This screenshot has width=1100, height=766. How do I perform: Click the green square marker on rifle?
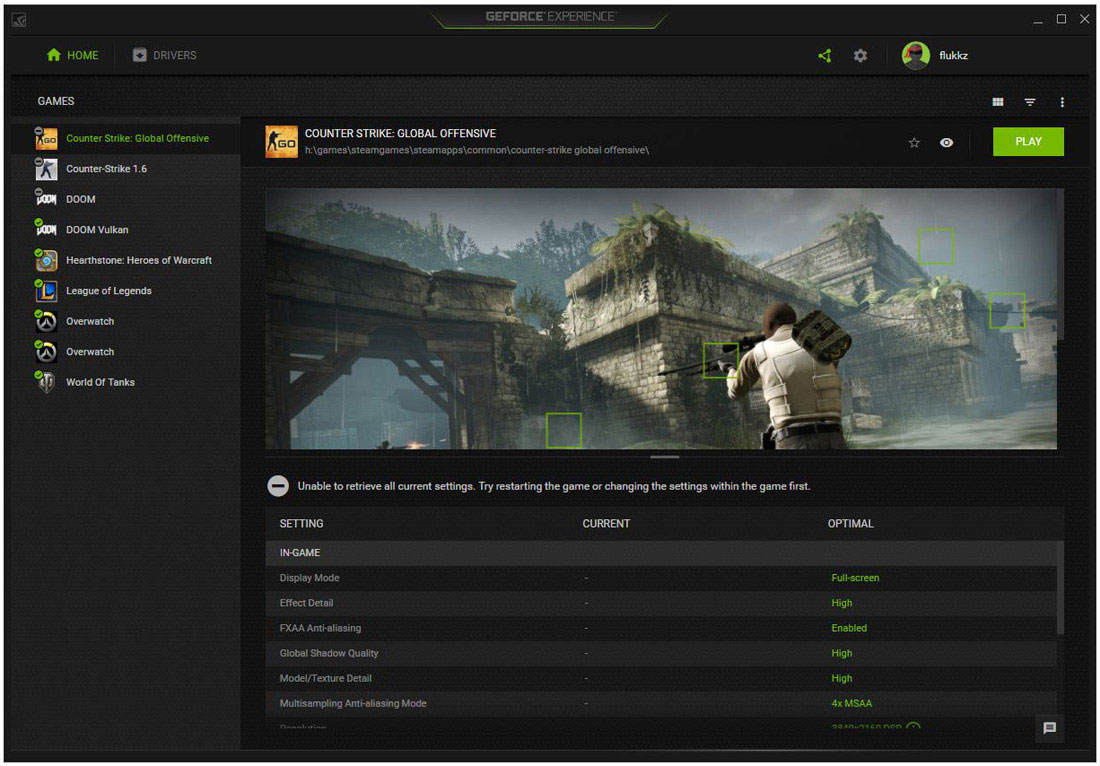[x=720, y=360]
